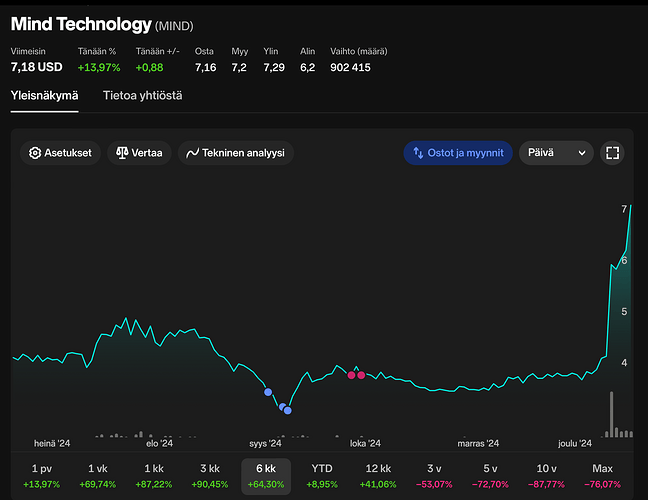Expand the Päivä interval dropdown
648x500 pixels.
click(556, 153)
